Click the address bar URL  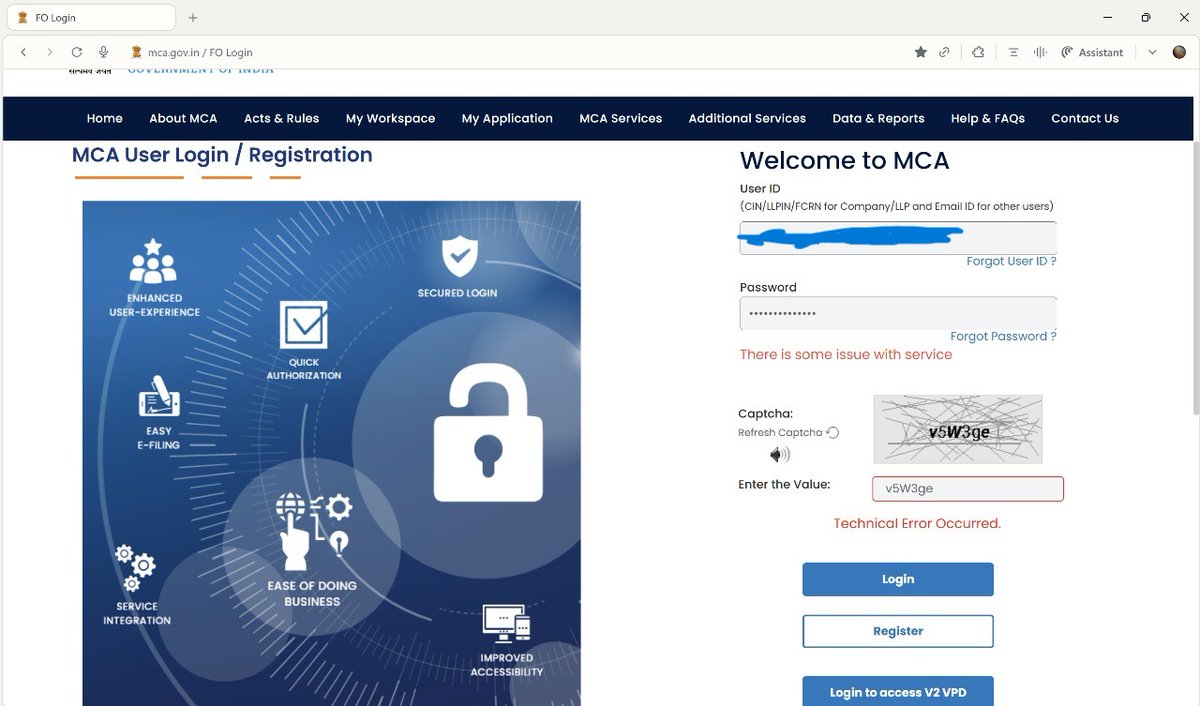[202, 52]
